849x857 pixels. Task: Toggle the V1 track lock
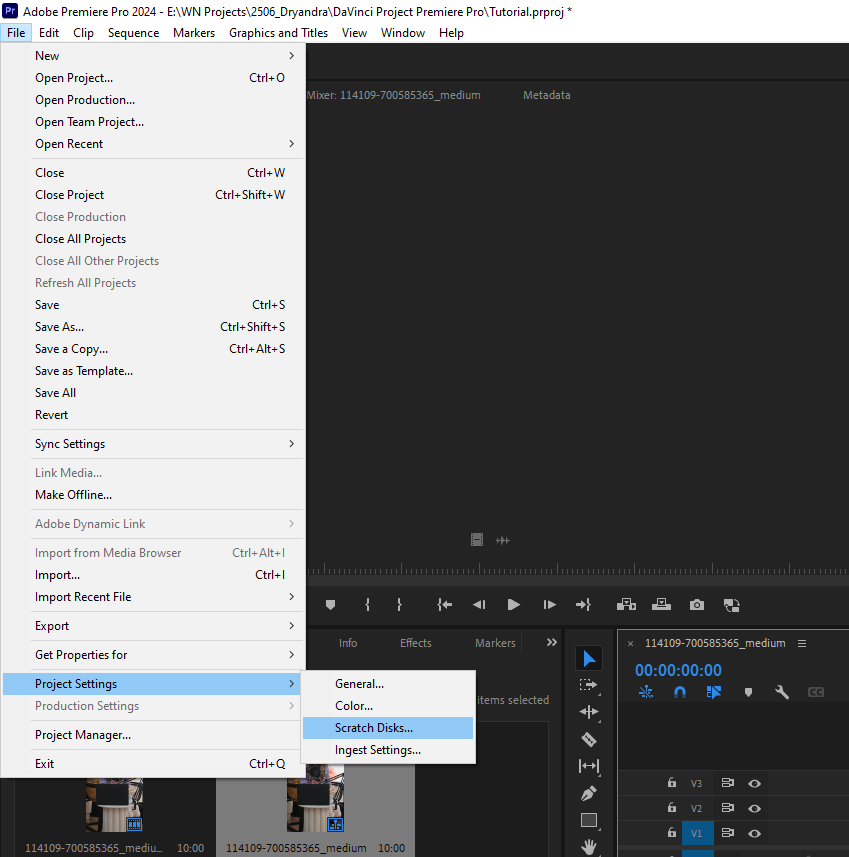point(672,833)
